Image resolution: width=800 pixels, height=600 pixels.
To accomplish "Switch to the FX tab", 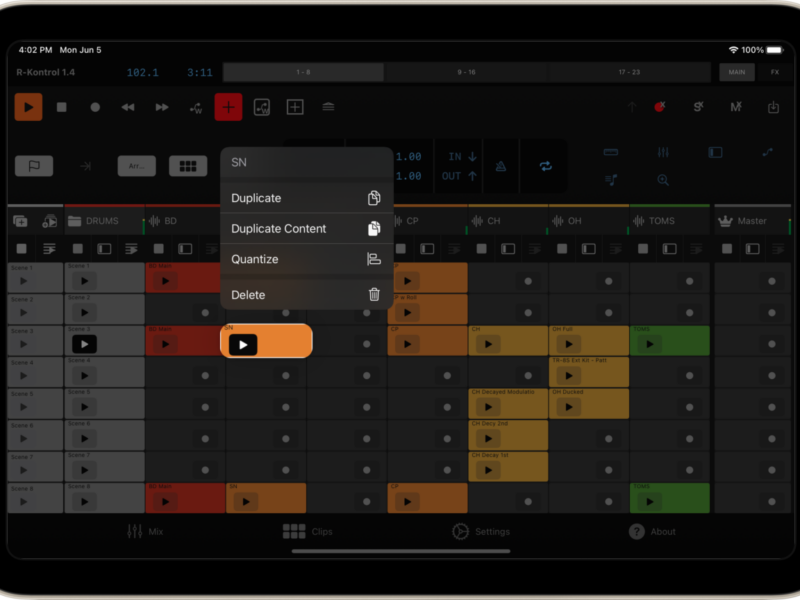I will (775, 72).
